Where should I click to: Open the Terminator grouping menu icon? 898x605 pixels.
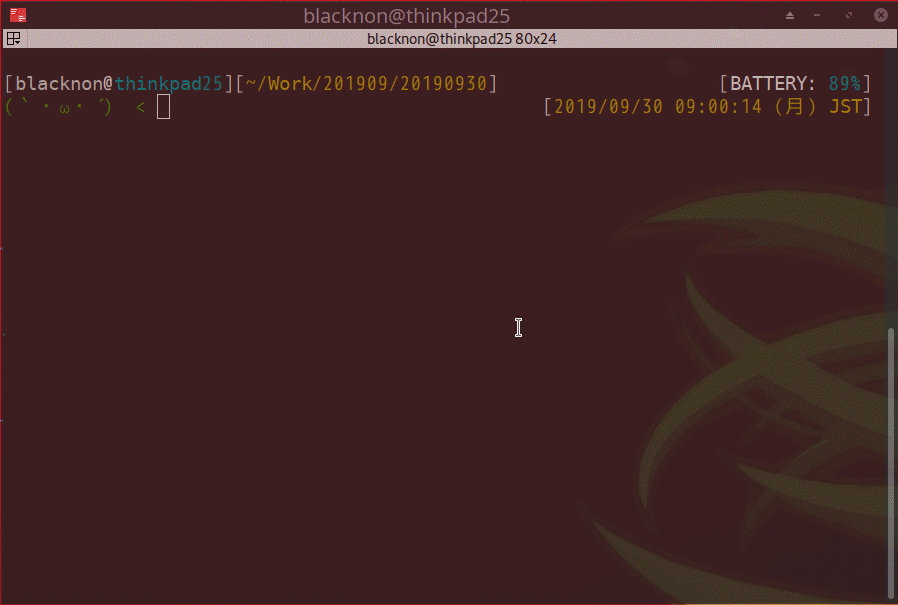(14, 38)
